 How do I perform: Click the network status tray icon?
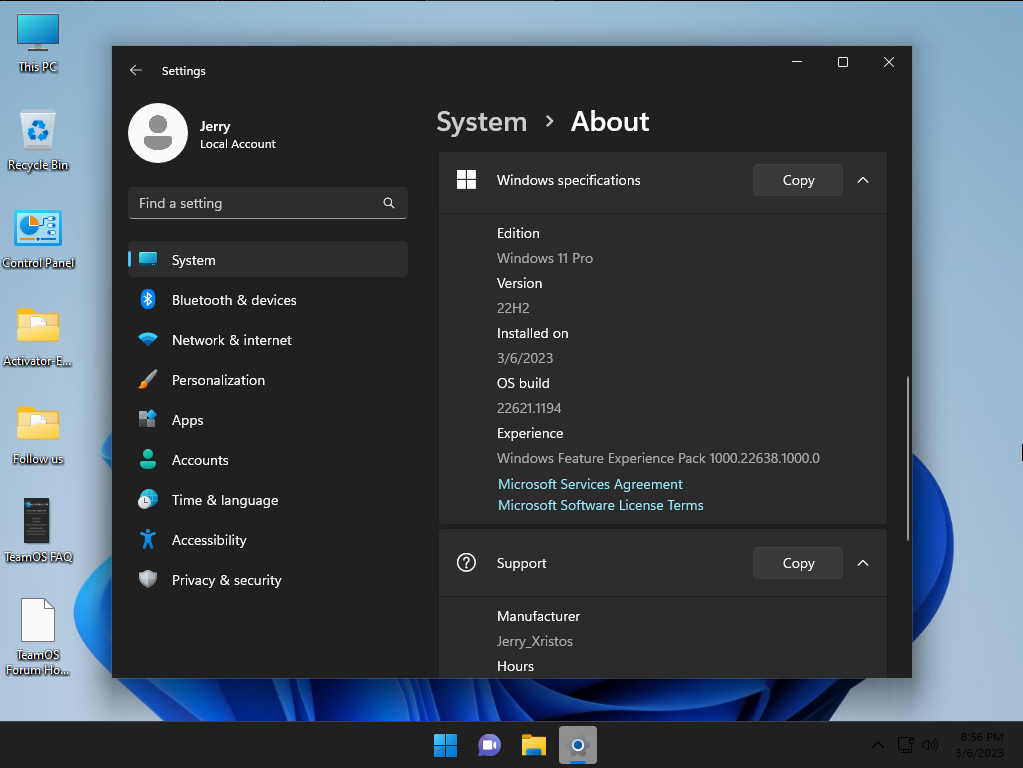click(x=905, y=745)
